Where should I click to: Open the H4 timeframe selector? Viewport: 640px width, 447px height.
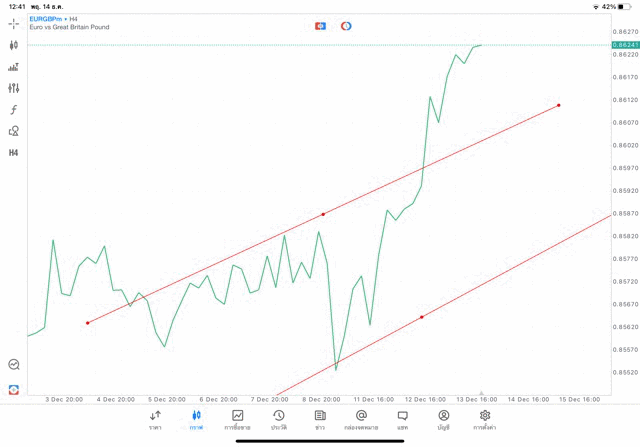coord(14,153)
